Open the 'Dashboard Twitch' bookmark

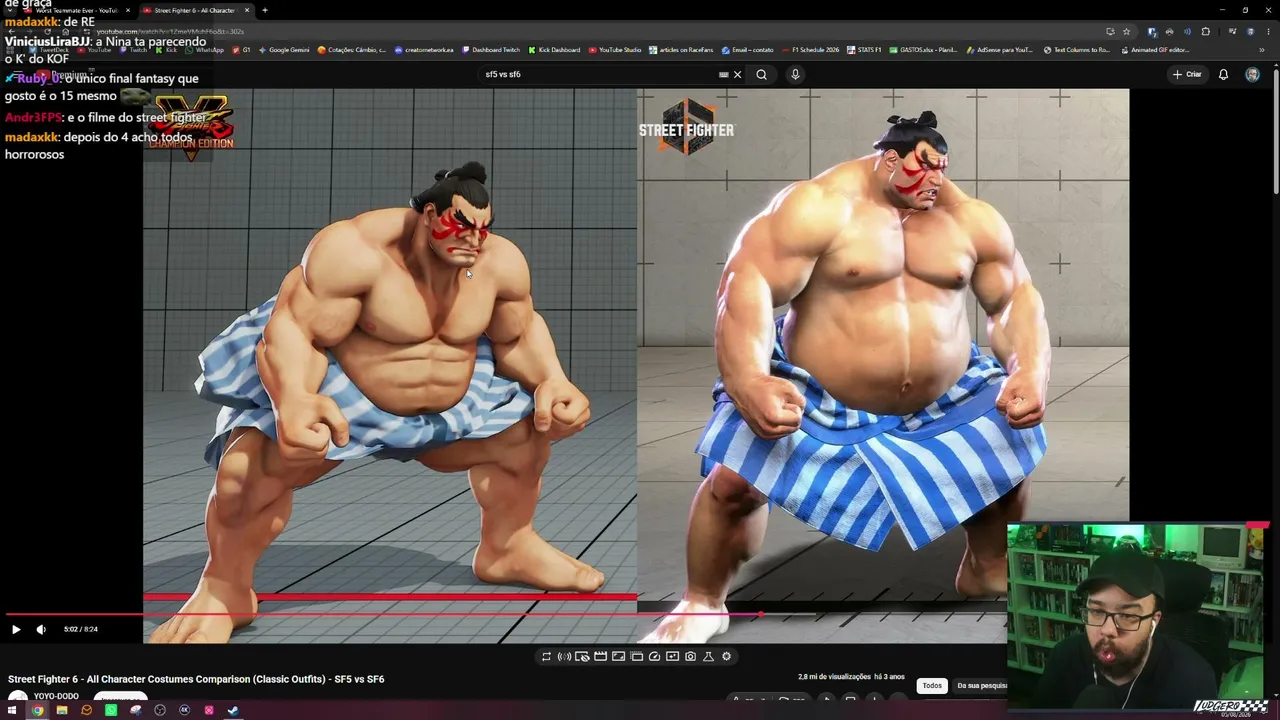tap(490, 49)
